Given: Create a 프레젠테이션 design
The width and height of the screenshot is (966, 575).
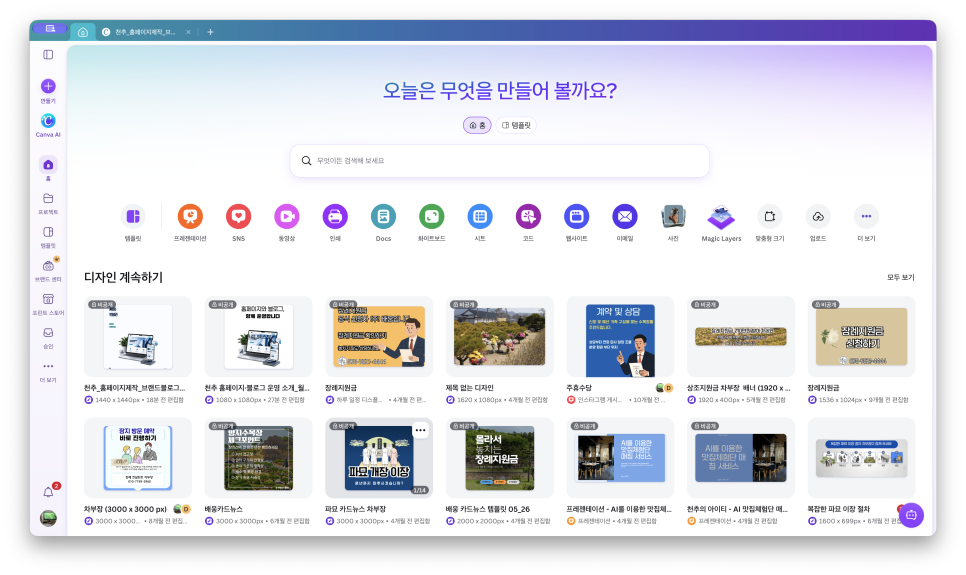Looking at the screenshot, I should (190, 216).
